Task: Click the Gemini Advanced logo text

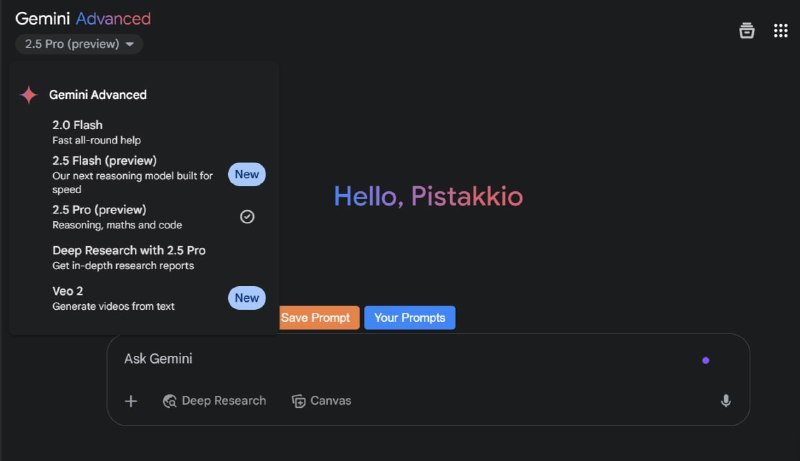Action: [83, 19]
